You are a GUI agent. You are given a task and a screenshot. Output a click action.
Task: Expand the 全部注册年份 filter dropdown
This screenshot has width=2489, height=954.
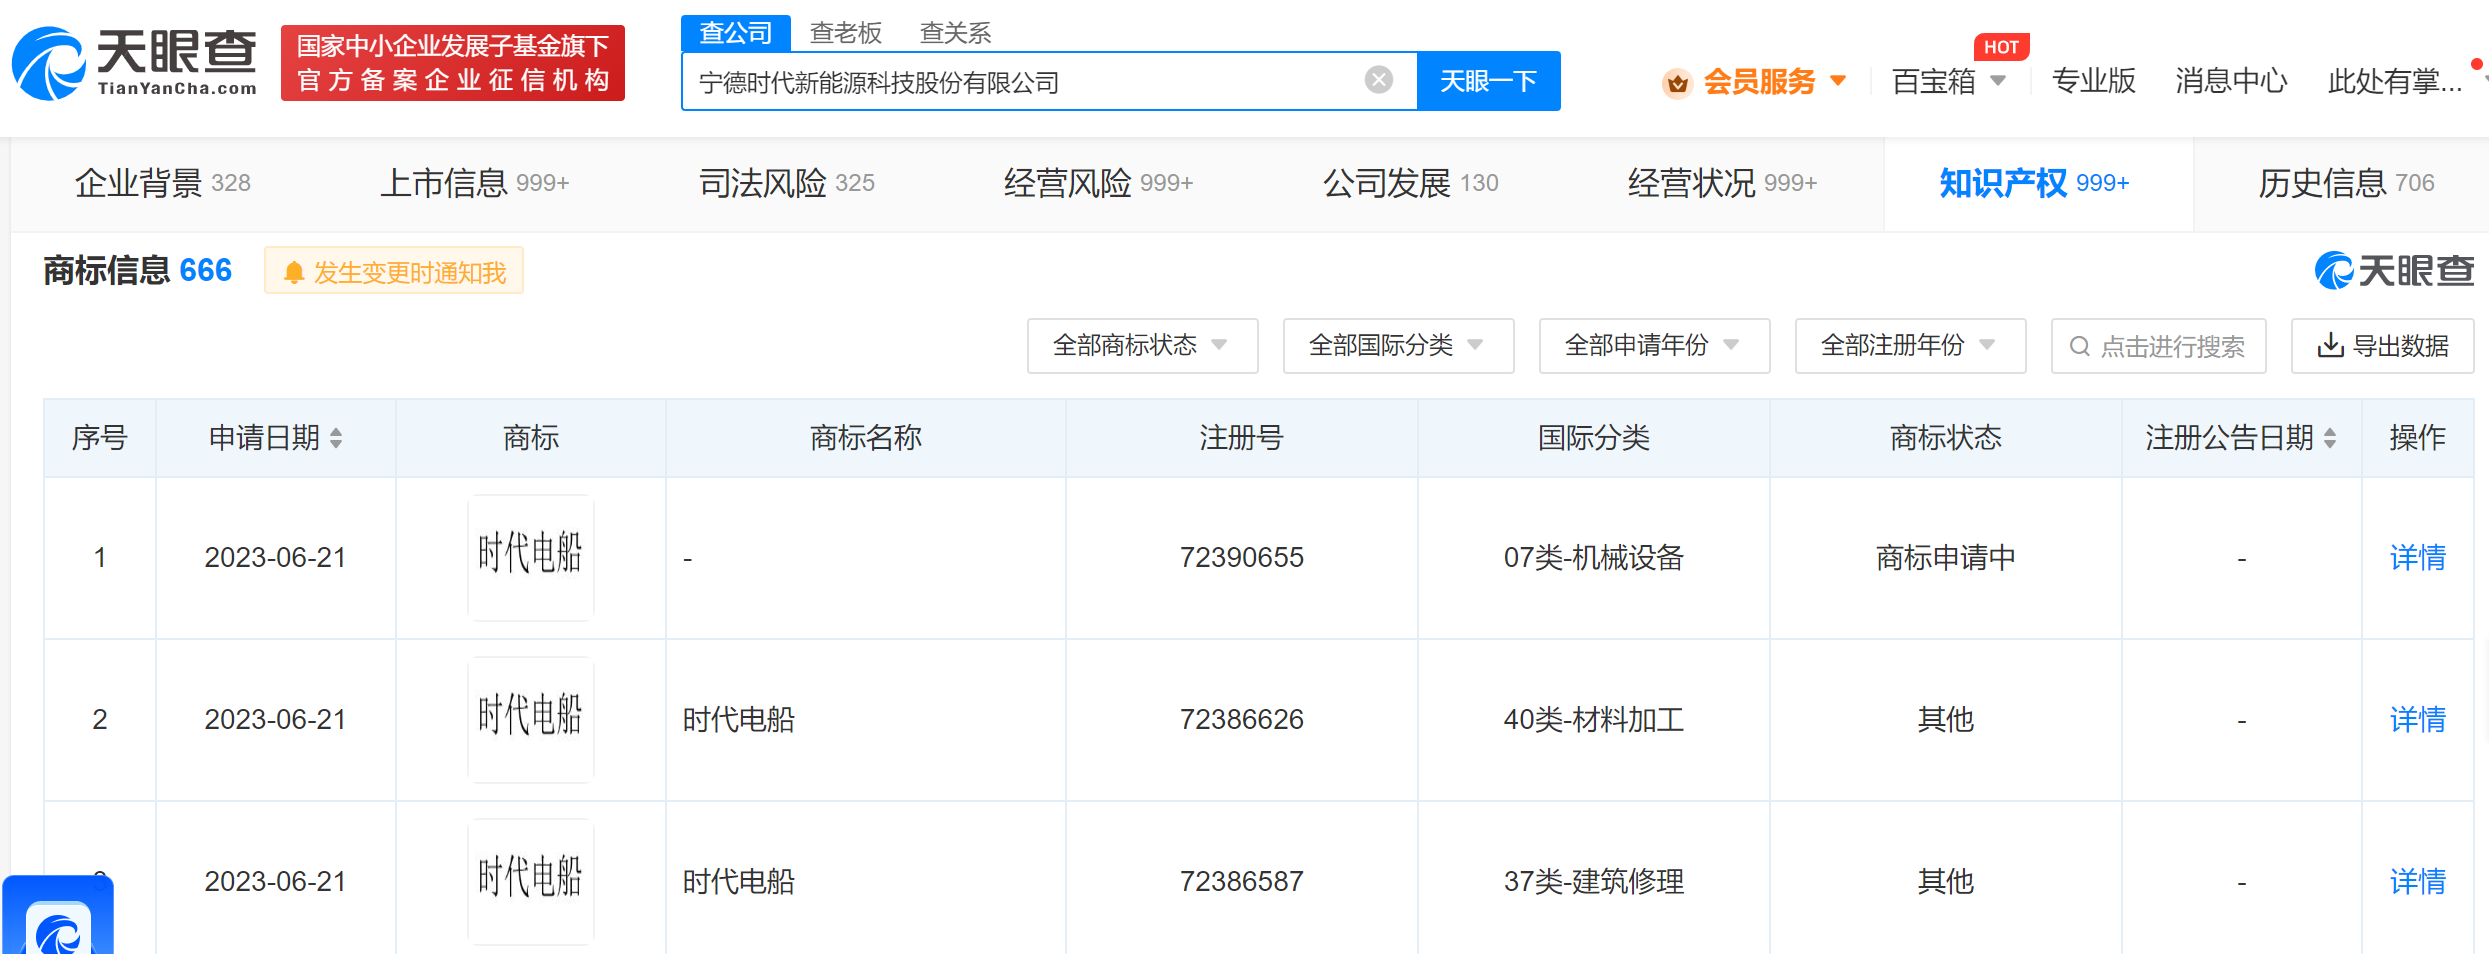coord(1910,346)
